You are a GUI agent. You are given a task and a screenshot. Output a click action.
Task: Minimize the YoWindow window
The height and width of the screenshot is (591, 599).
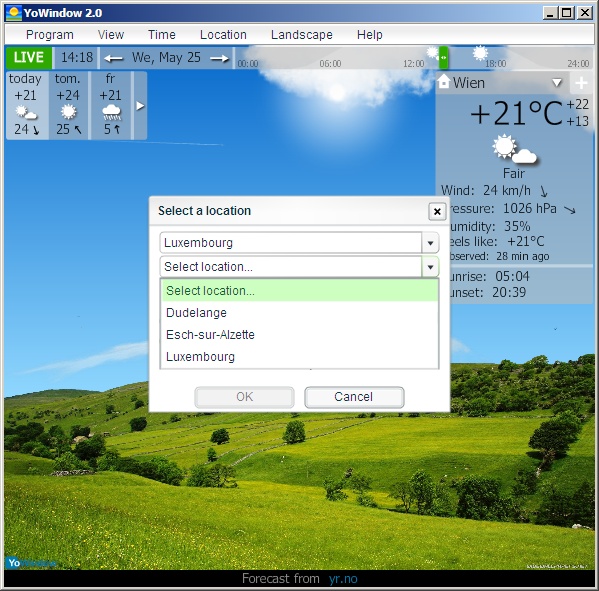coord(550,13)
